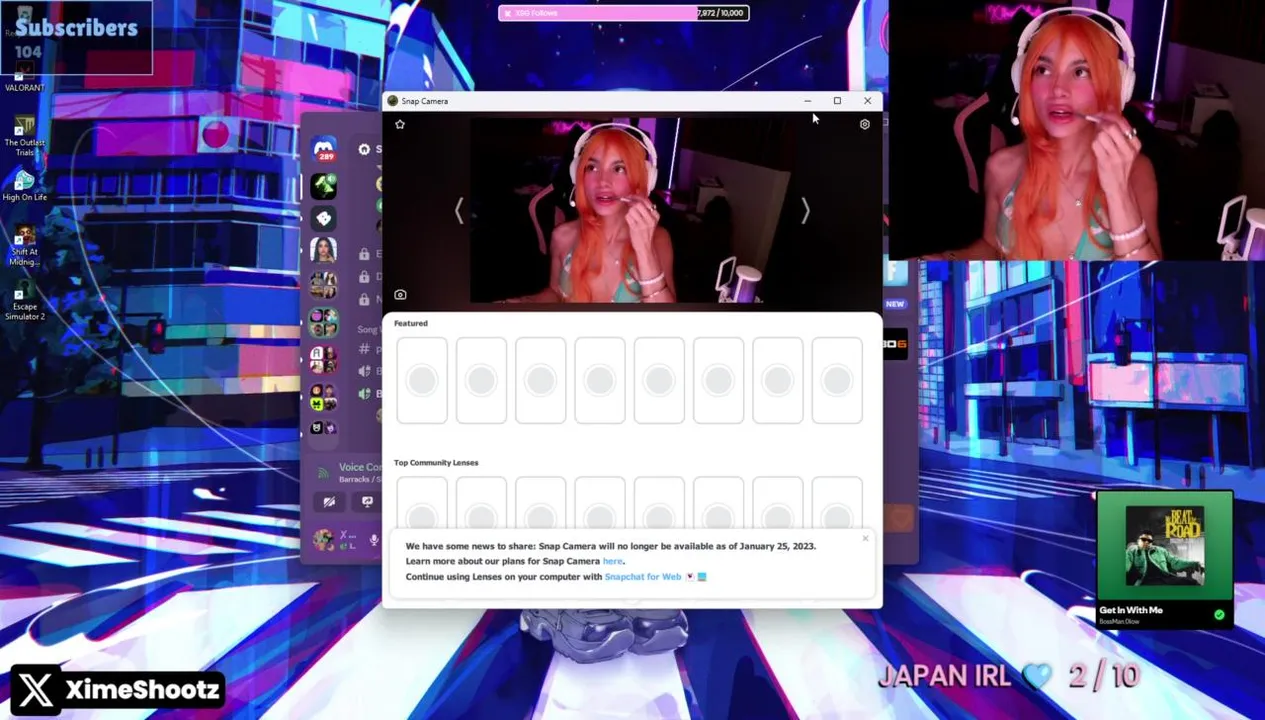Take a photo with the capture icon
1265x720 pixels.
(400, 295)
